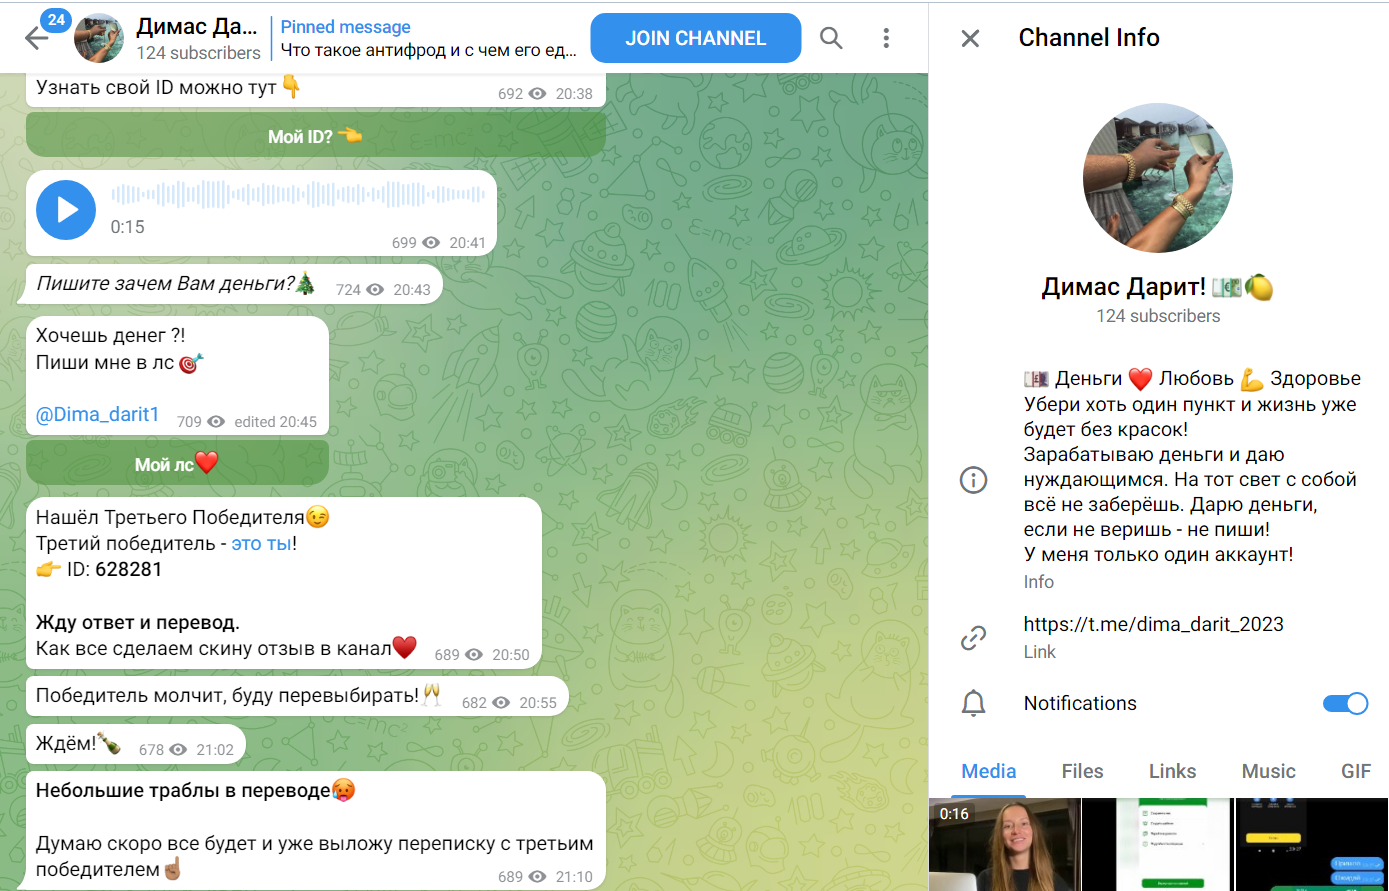The height and width of the screenshot is (891, 1389).
Task: Click the back arrow in chat header
Action: (37, 39)
